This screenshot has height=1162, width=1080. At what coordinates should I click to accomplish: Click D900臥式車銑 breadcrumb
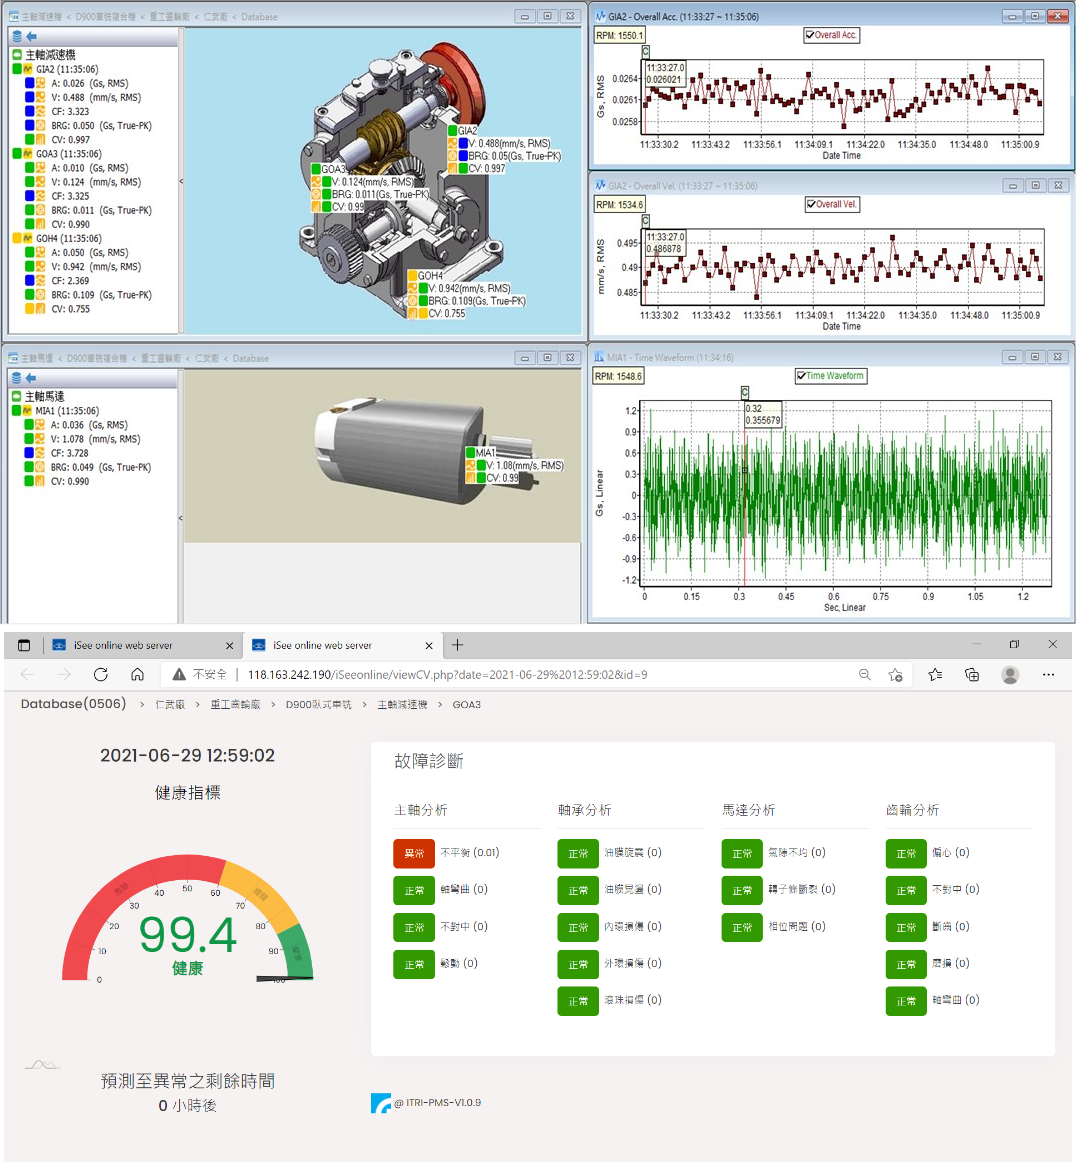319,704
